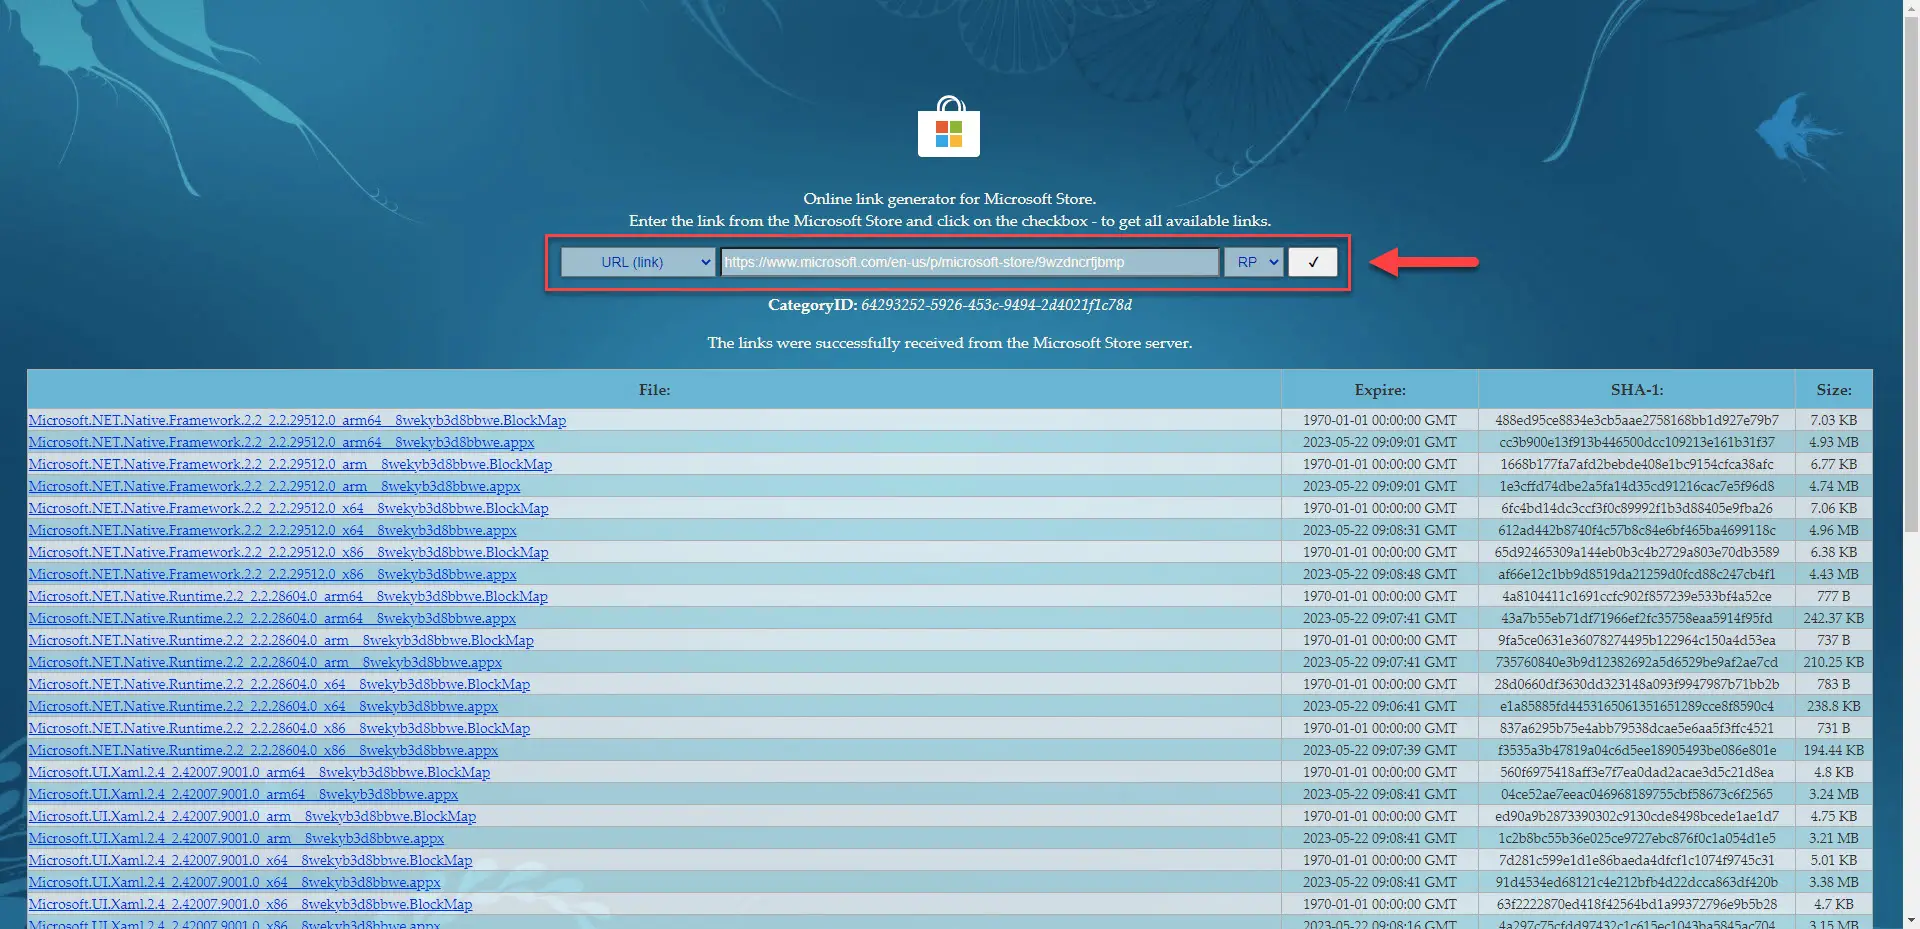Download the UI.Xaml.2.4 x64 appx link

[x=234, y=882]
